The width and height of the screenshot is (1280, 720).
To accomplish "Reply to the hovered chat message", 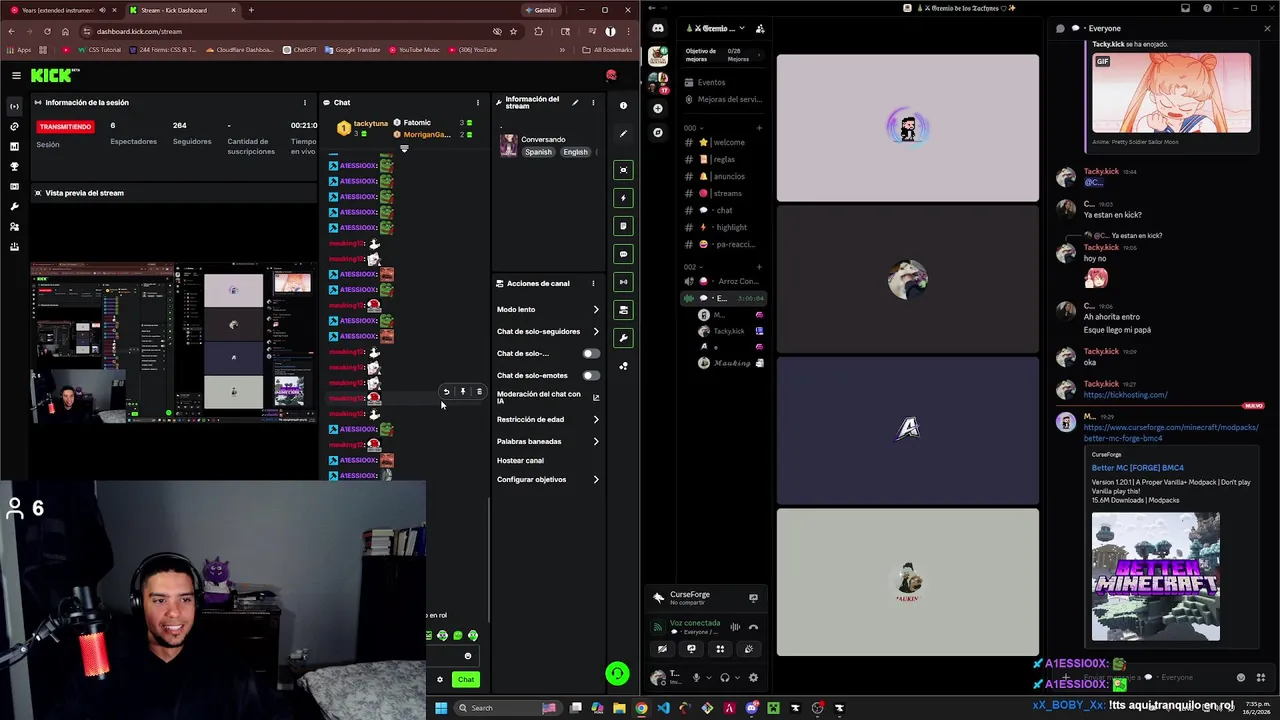I will coord(447,392).
